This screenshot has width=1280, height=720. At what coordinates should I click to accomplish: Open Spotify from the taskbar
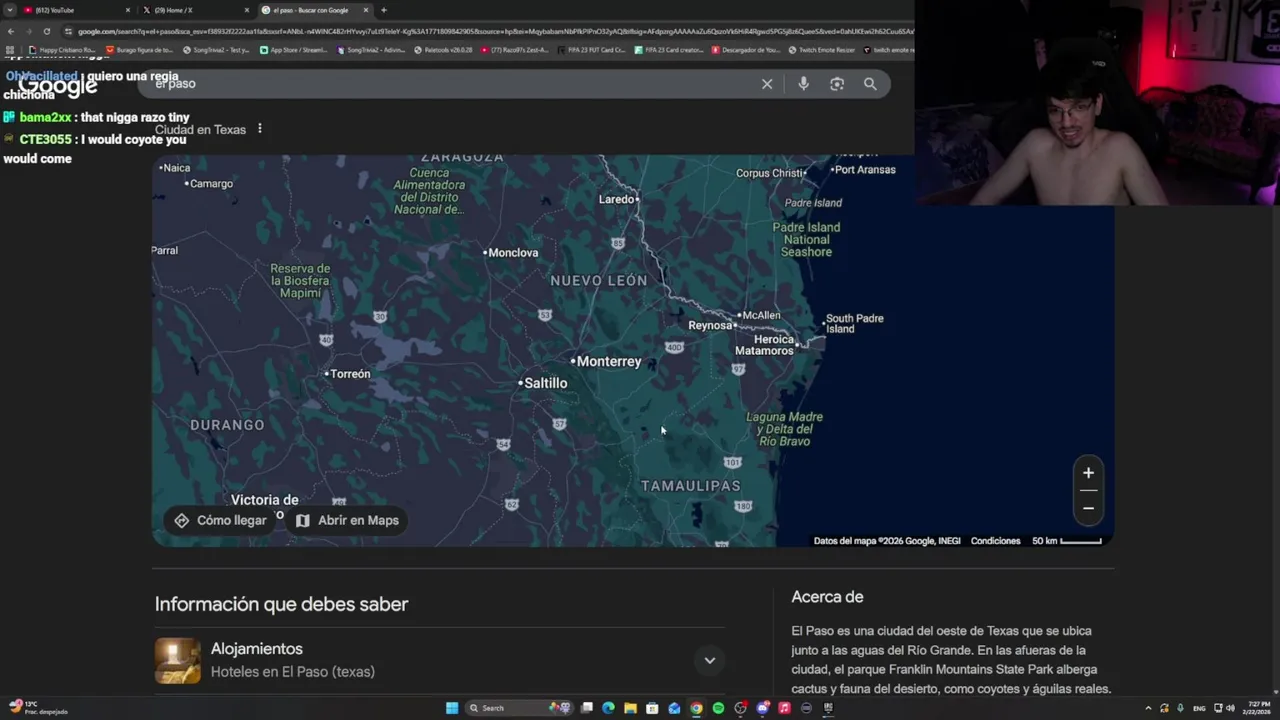coord(718,708)
